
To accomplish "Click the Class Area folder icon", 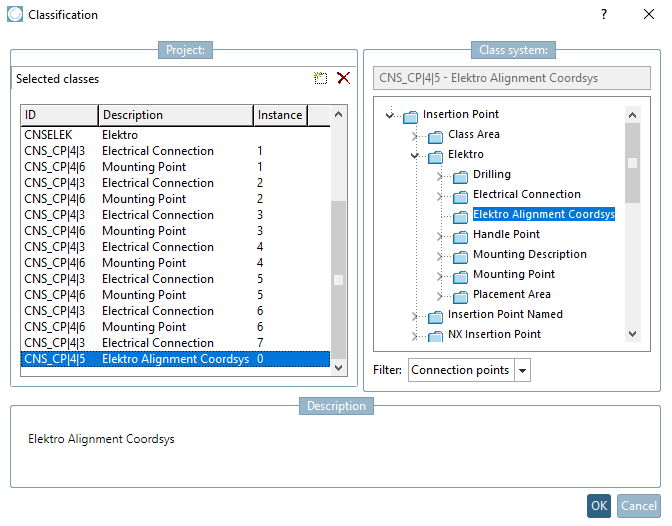I will (435, 135).
